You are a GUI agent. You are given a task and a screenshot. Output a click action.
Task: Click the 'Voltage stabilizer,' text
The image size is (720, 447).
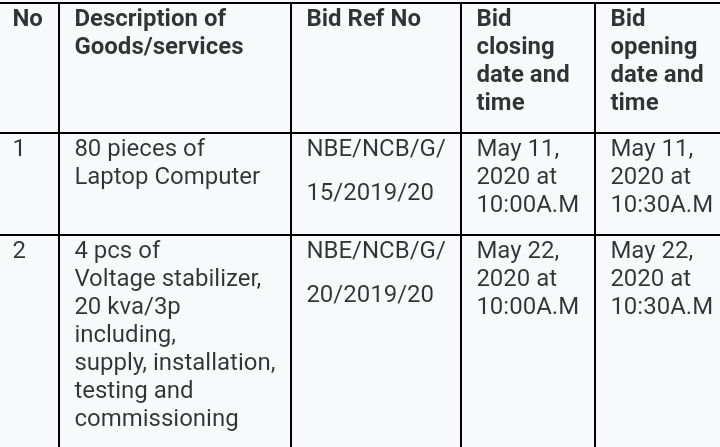[168, 278]
